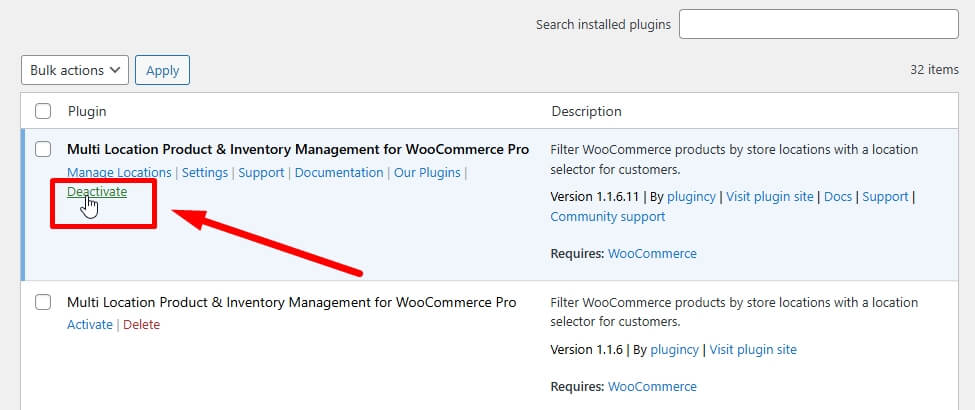Deactivate the active Multi Location plugin
The image size is (975, 410).
pyautogui.click(x=97, y=192)
